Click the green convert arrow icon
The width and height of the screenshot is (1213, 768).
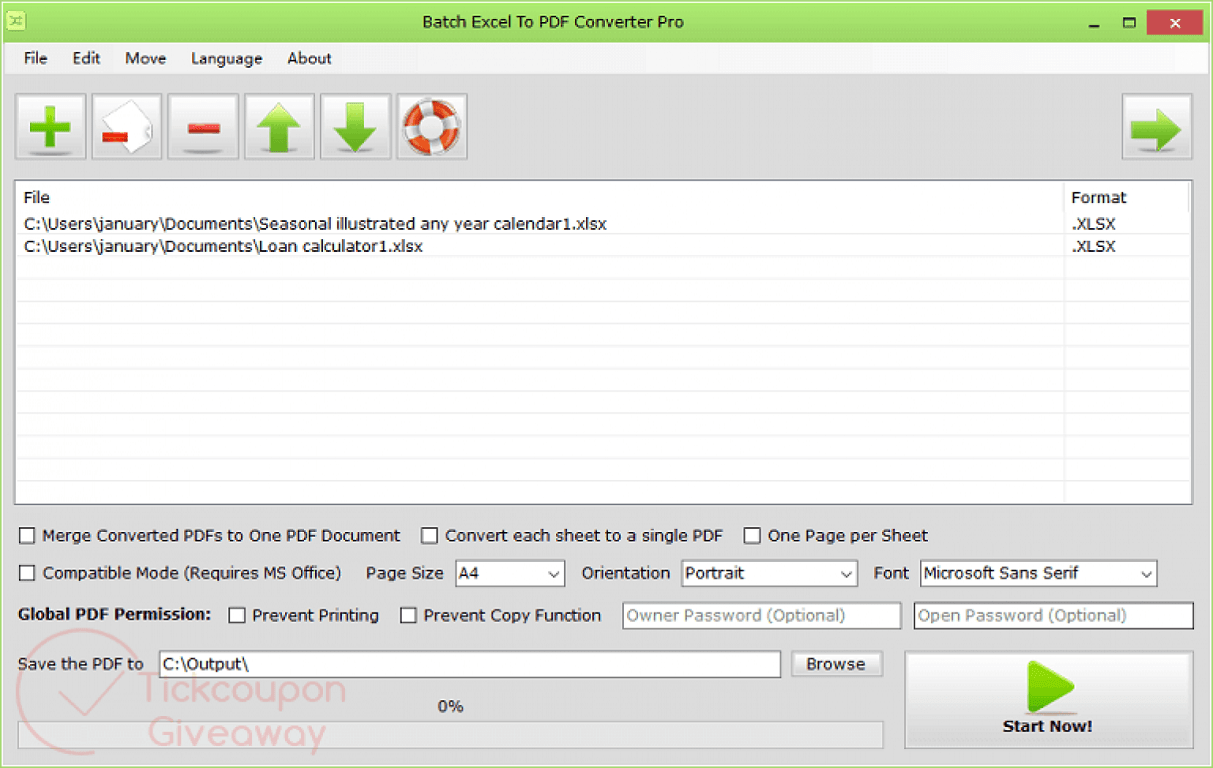[x=1156, y=126]
